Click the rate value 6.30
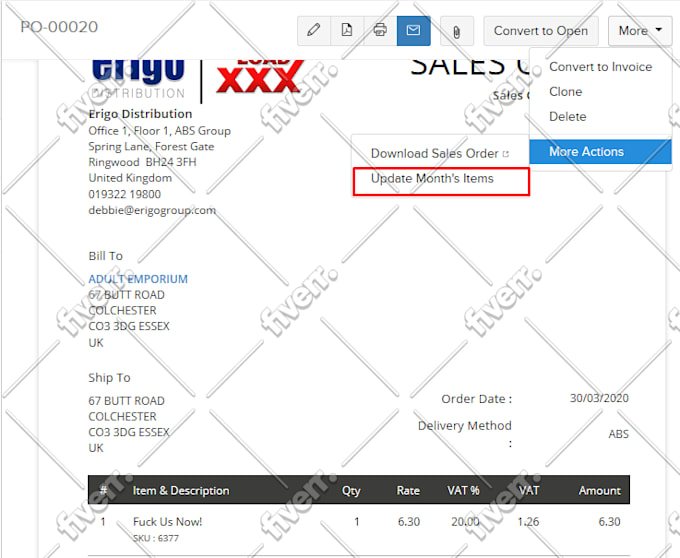This screenshot has height=558, width=680. pos(409,522)
